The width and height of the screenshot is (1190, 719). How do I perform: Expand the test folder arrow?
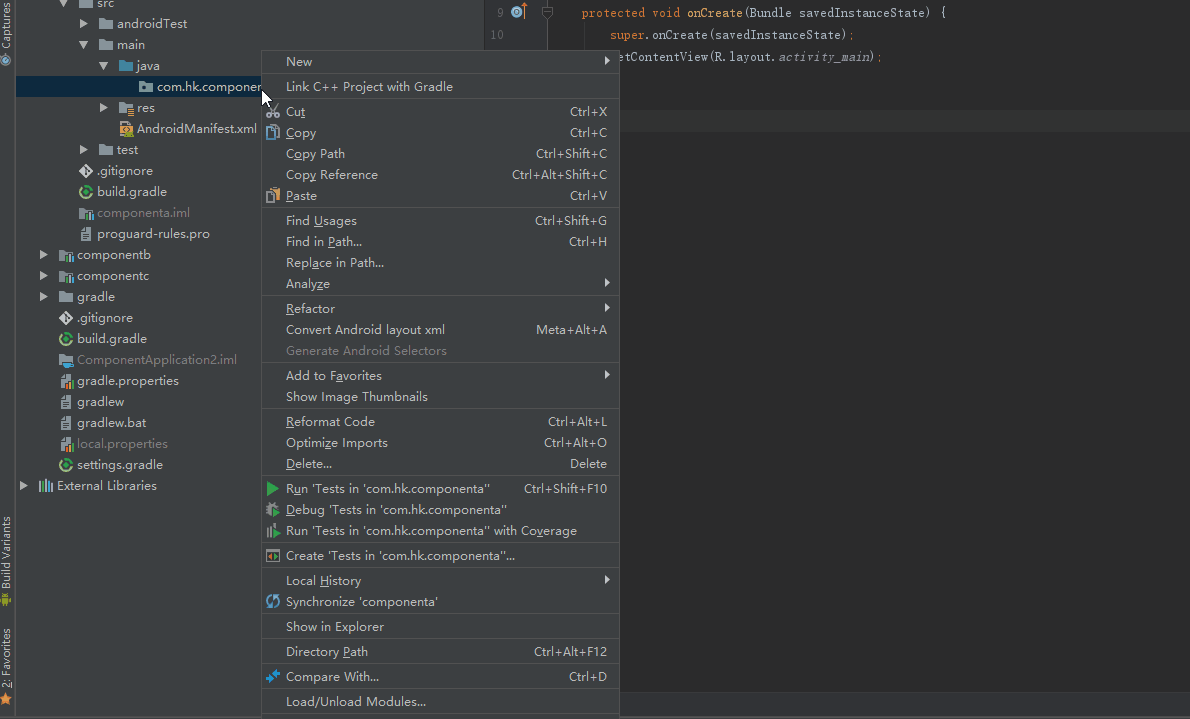[83, 150]
